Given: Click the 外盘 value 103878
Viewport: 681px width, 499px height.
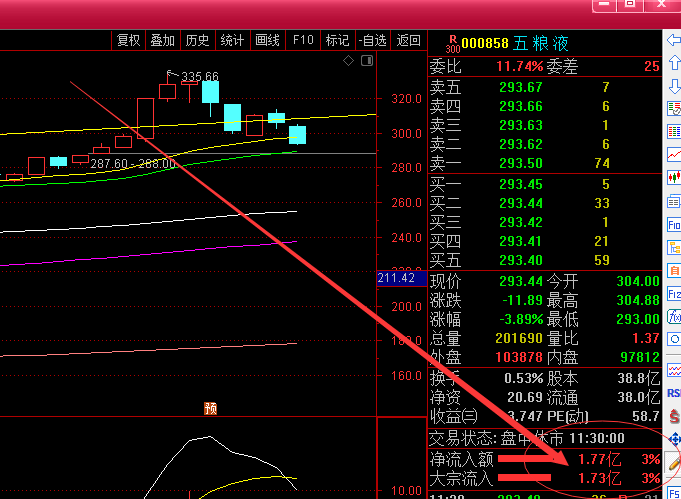Looking at the screenshot, I should coord(519,357).
